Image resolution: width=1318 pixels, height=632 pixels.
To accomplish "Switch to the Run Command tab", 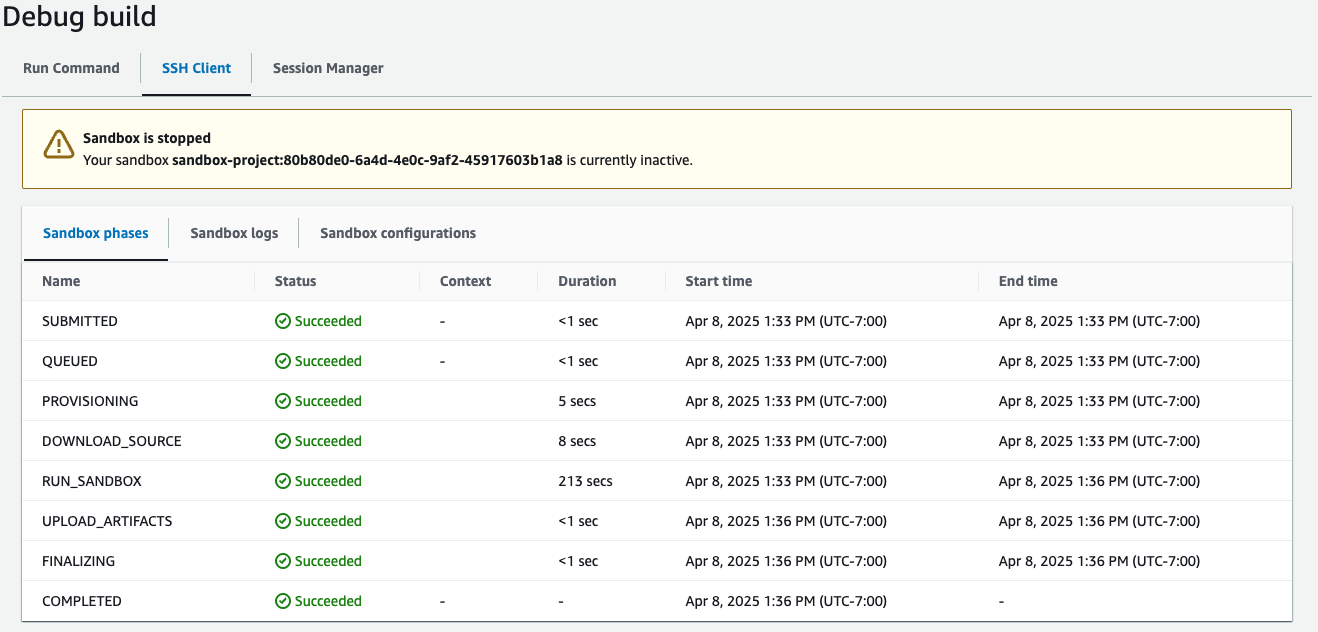I will tap(71, 68).
